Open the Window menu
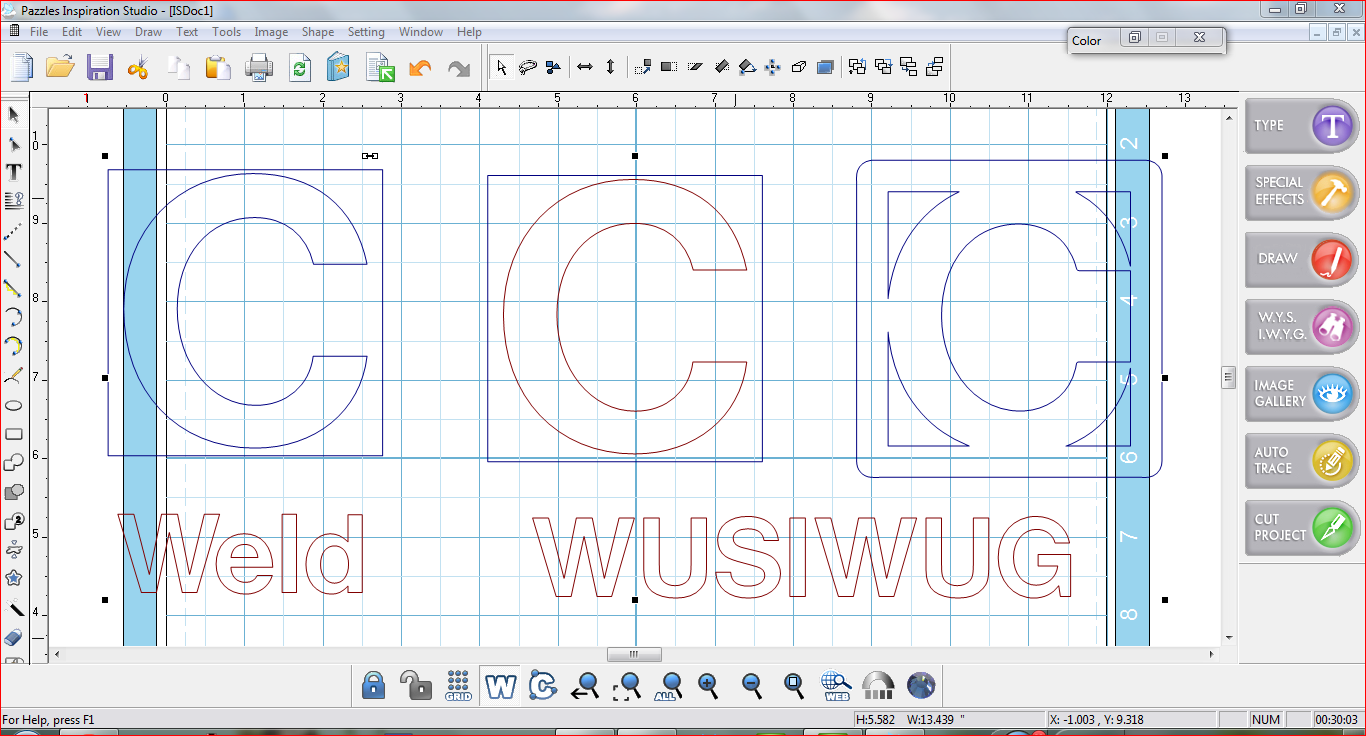 [x=421, y=32]
